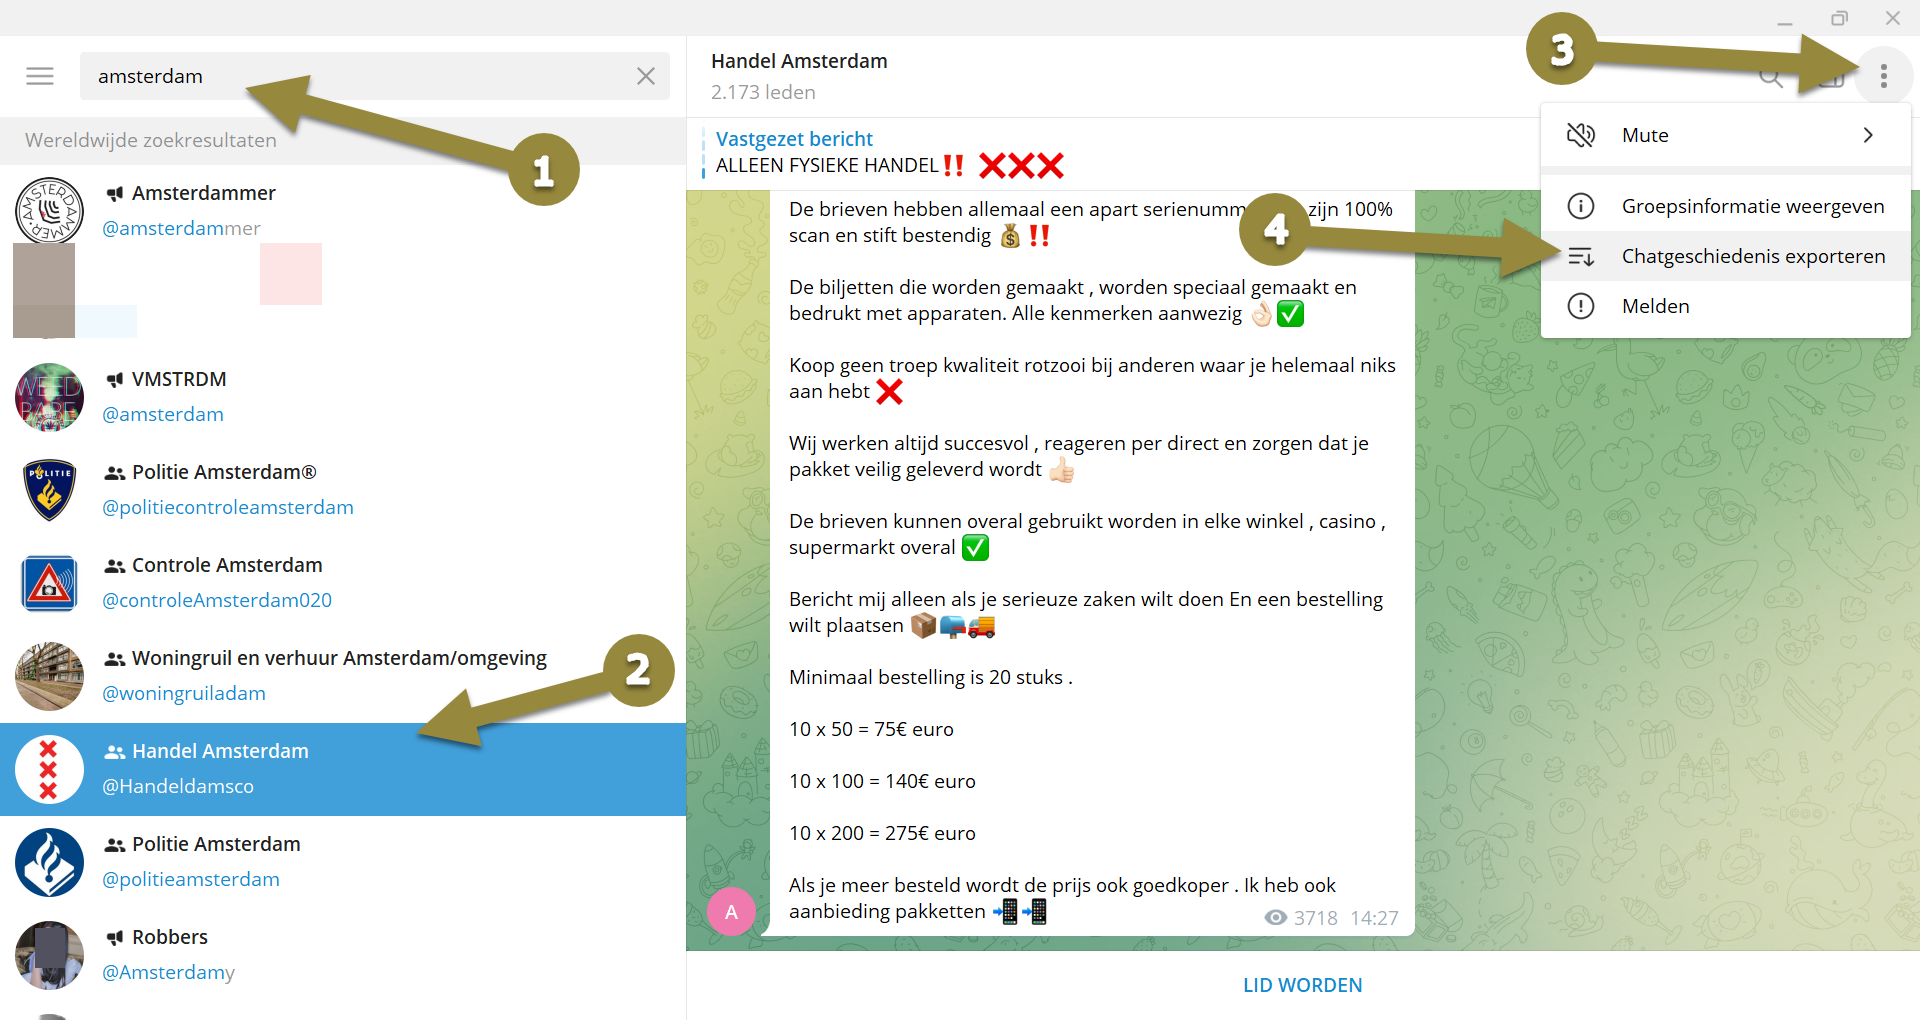This screenshot has width=1920, height=1020.
Task: Choose Groepsinformatie weergeven
Action: click(x=1726, y=206)
